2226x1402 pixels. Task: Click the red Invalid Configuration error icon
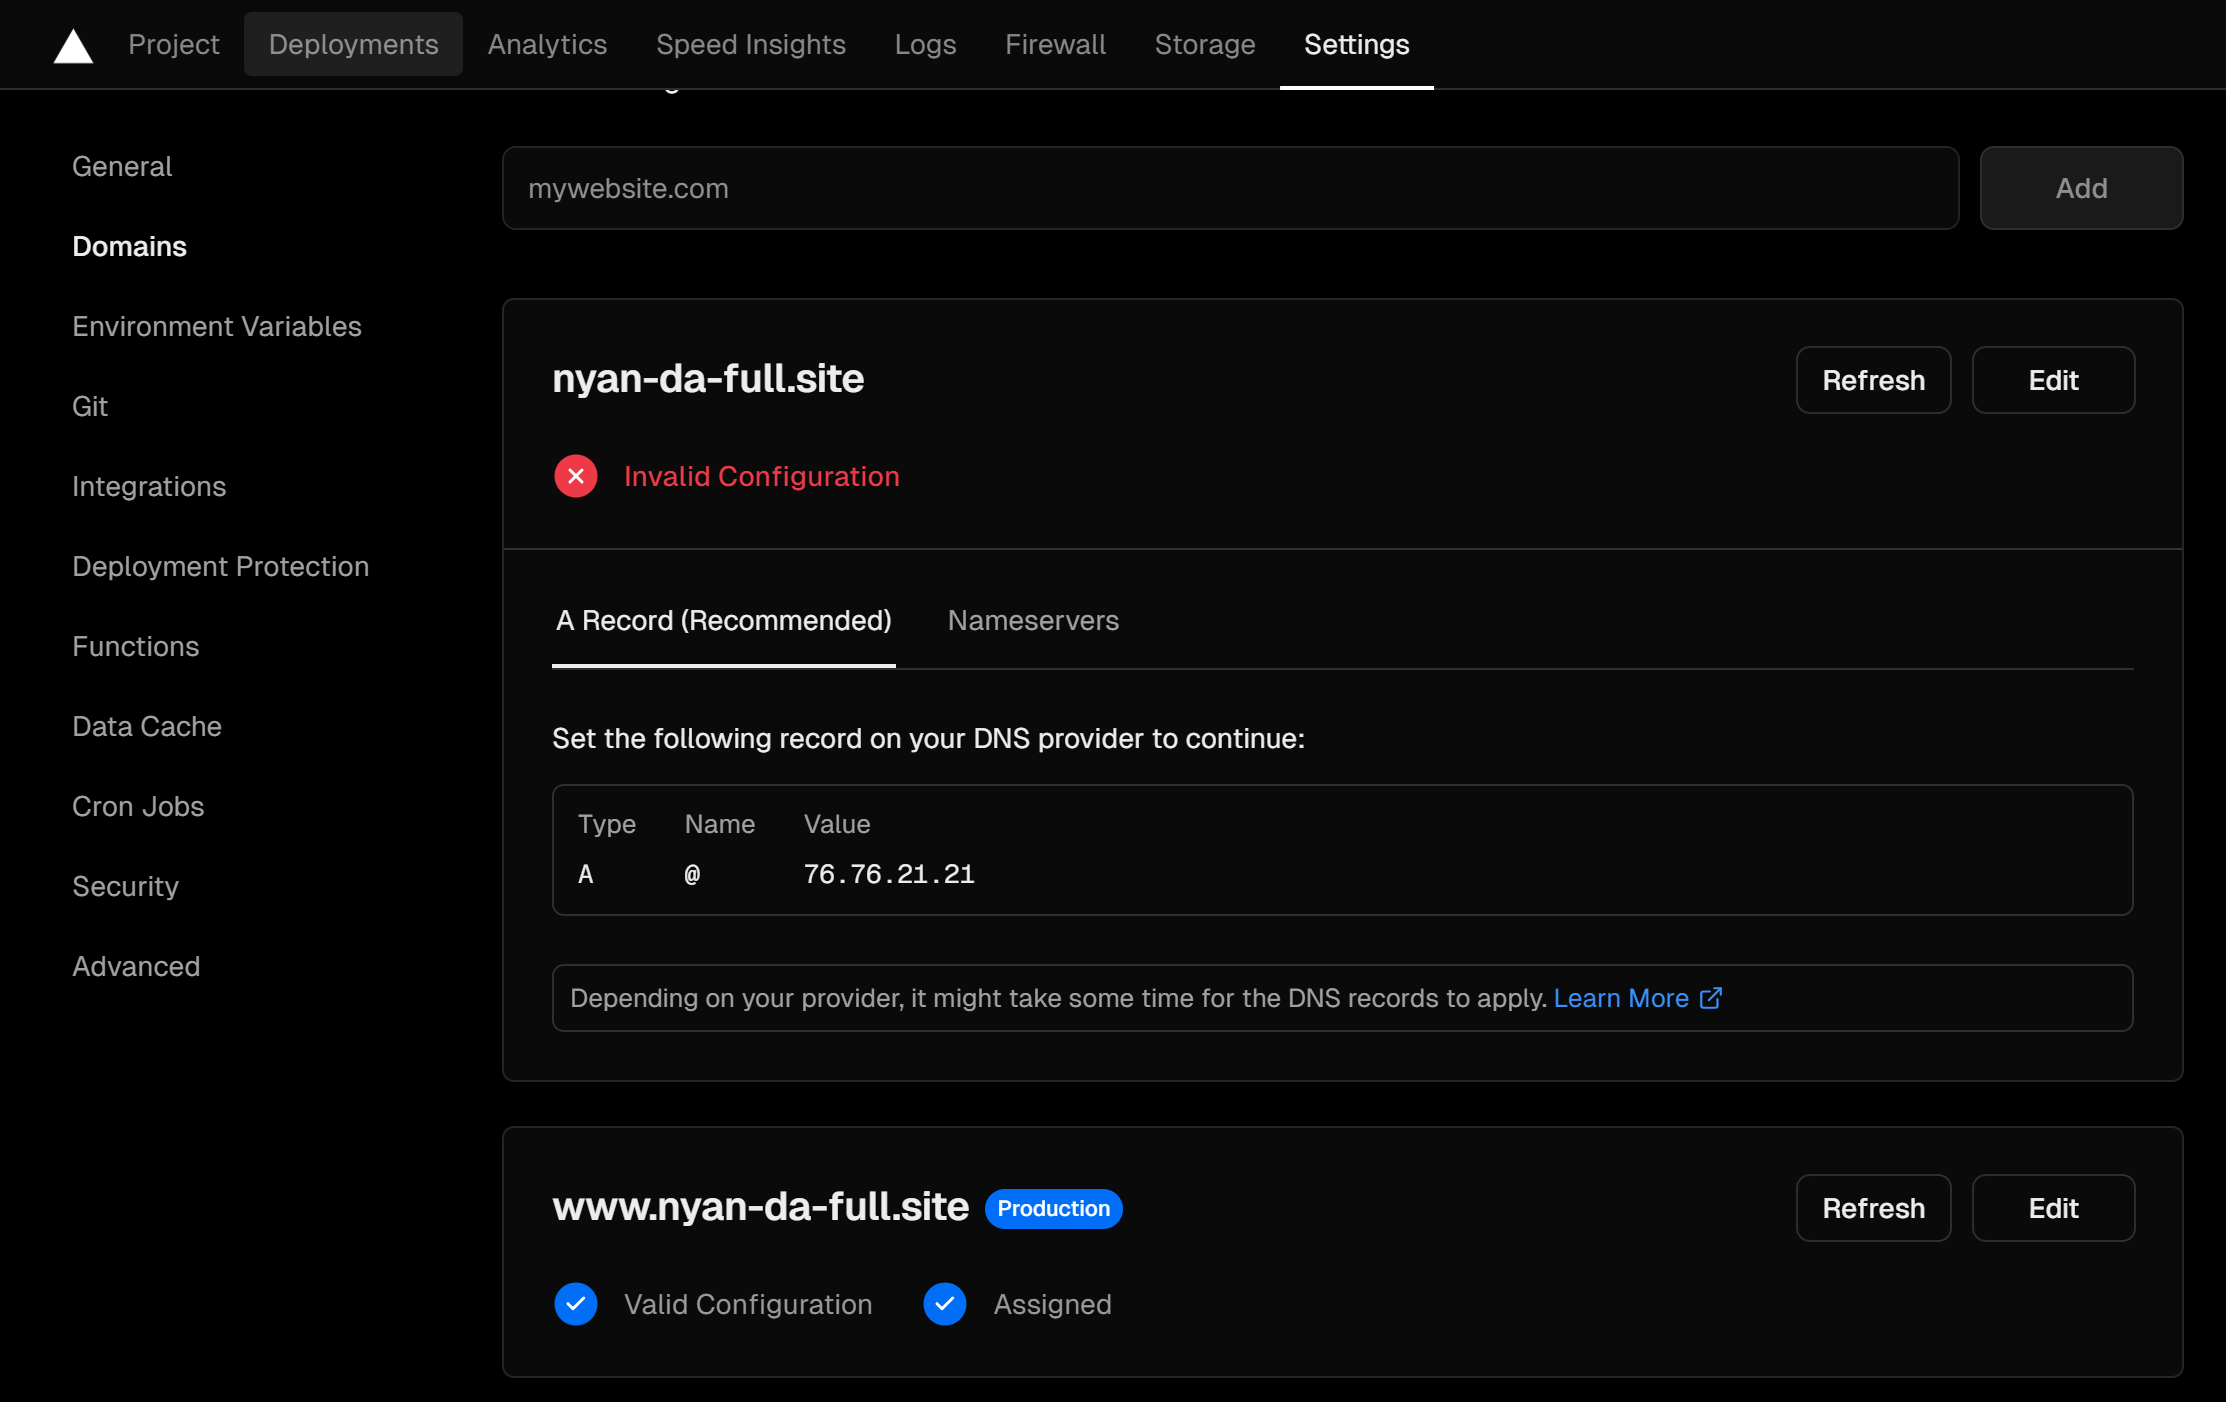click(576, 476)
